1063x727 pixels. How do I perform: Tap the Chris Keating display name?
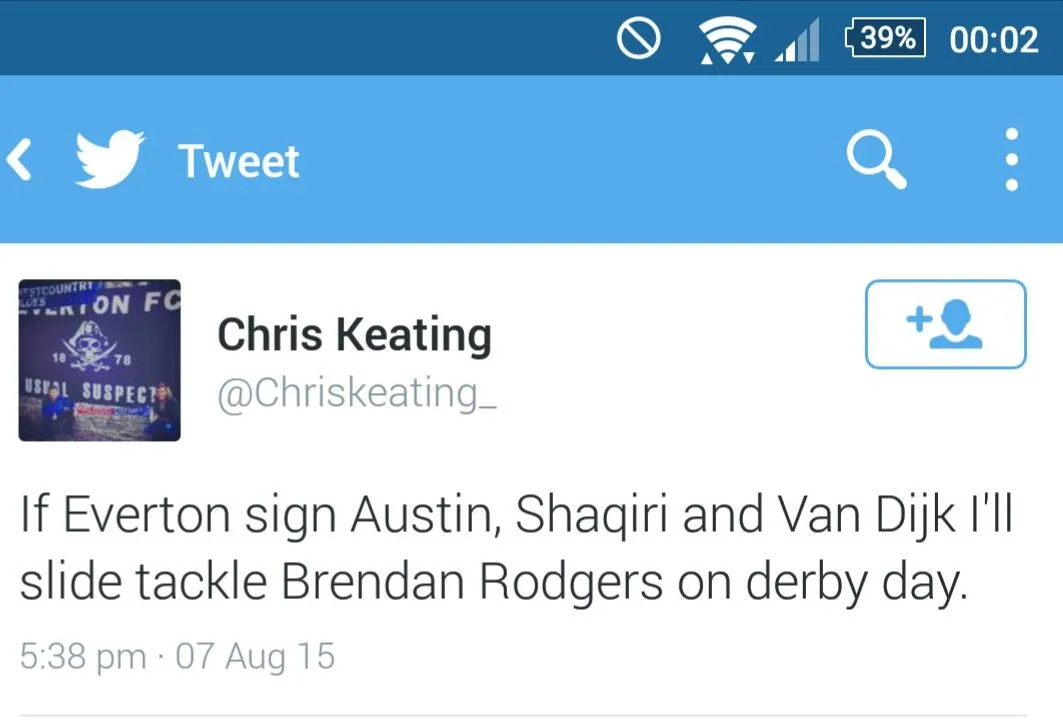354,335
